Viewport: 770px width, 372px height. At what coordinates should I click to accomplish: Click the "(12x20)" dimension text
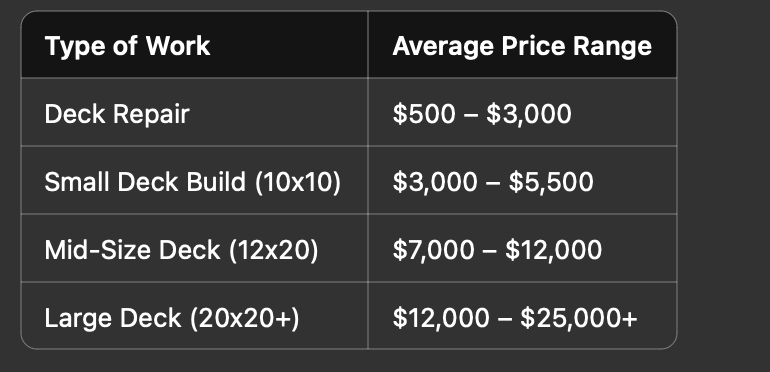pyautogui.click(x=274, y=250)
